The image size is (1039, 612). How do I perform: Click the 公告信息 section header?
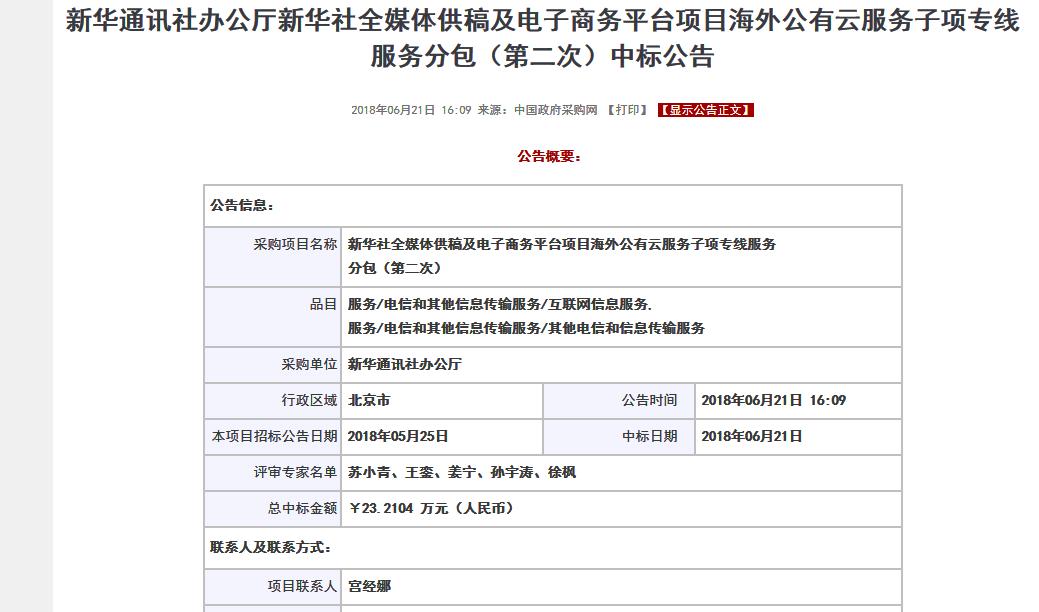(x=242, y=205)
